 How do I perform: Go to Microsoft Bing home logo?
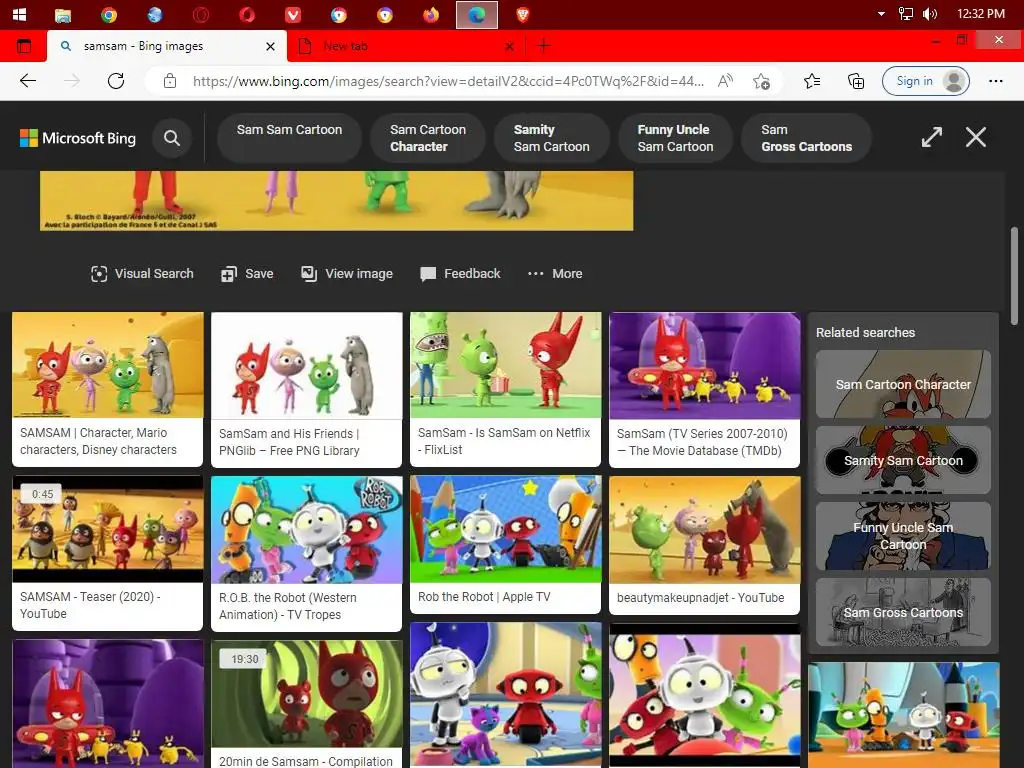coord(78,138)
